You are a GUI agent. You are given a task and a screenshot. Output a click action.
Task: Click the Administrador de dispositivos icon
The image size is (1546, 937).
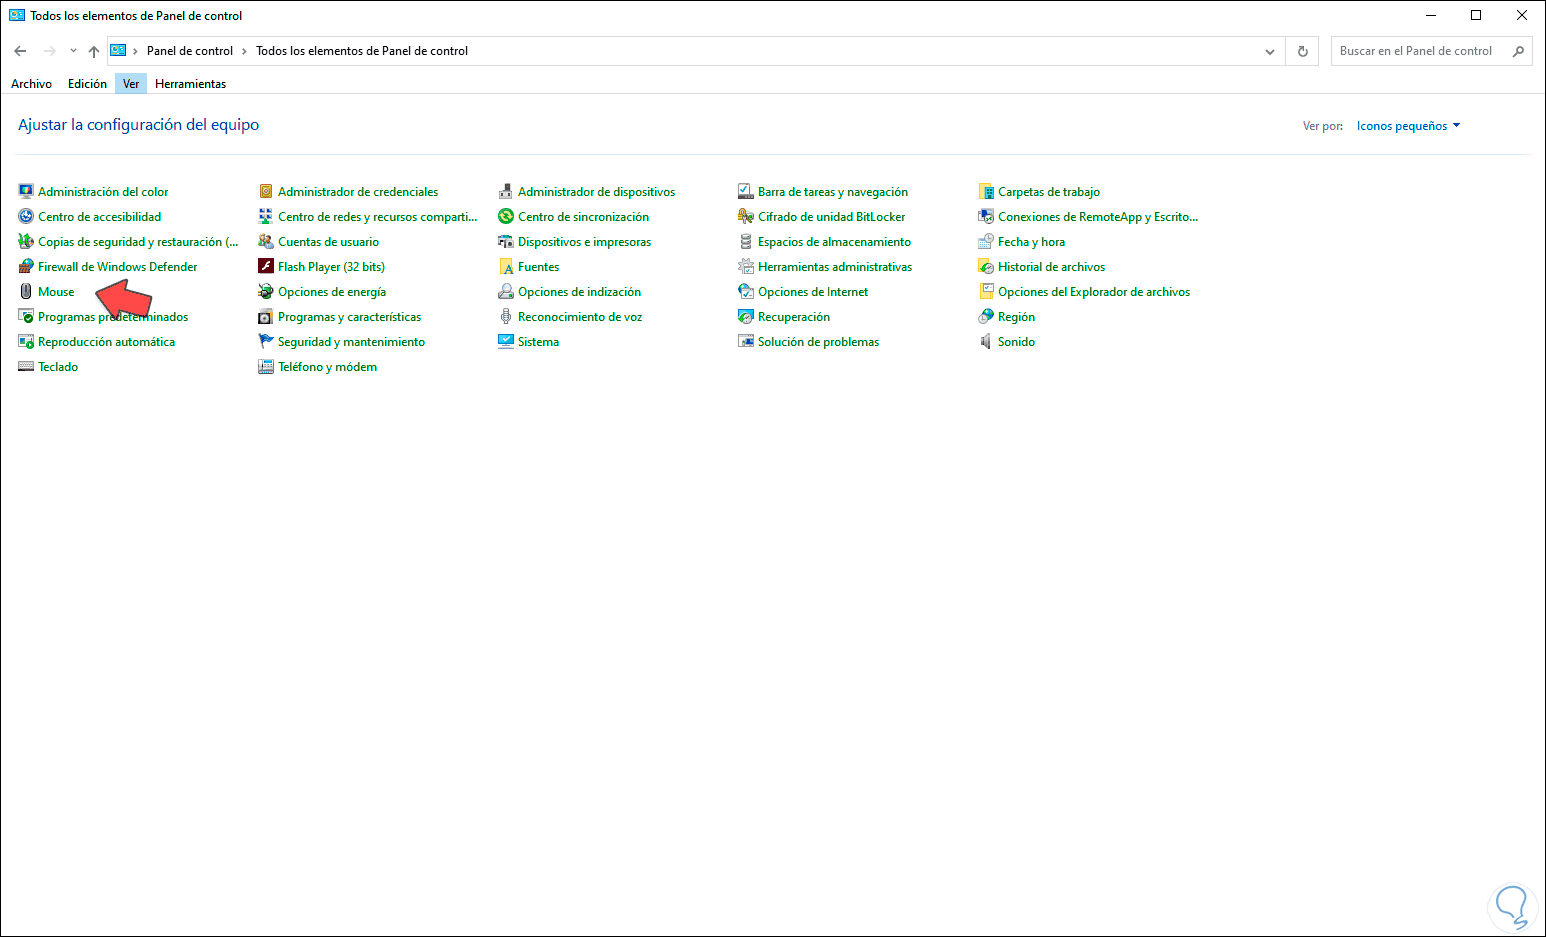[506, 191]
